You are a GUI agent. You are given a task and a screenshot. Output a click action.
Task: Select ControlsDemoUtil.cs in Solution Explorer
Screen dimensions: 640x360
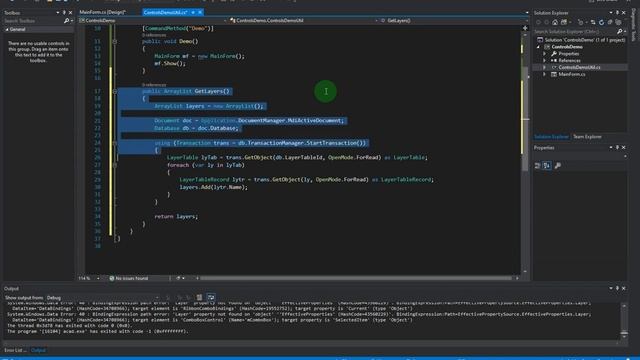tap(579, 67)
